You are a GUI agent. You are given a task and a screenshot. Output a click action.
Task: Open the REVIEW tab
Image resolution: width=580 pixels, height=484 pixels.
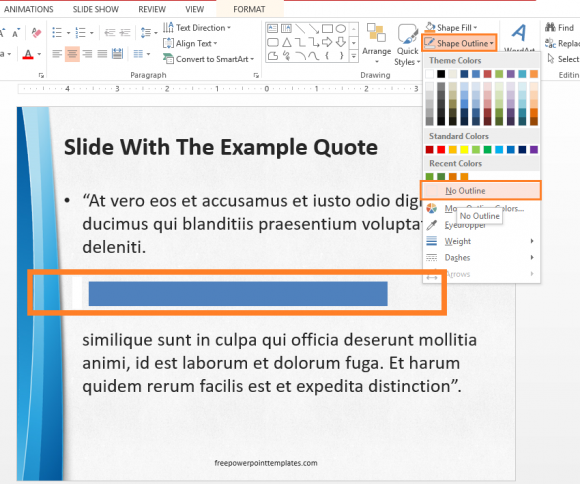(152, 9)
